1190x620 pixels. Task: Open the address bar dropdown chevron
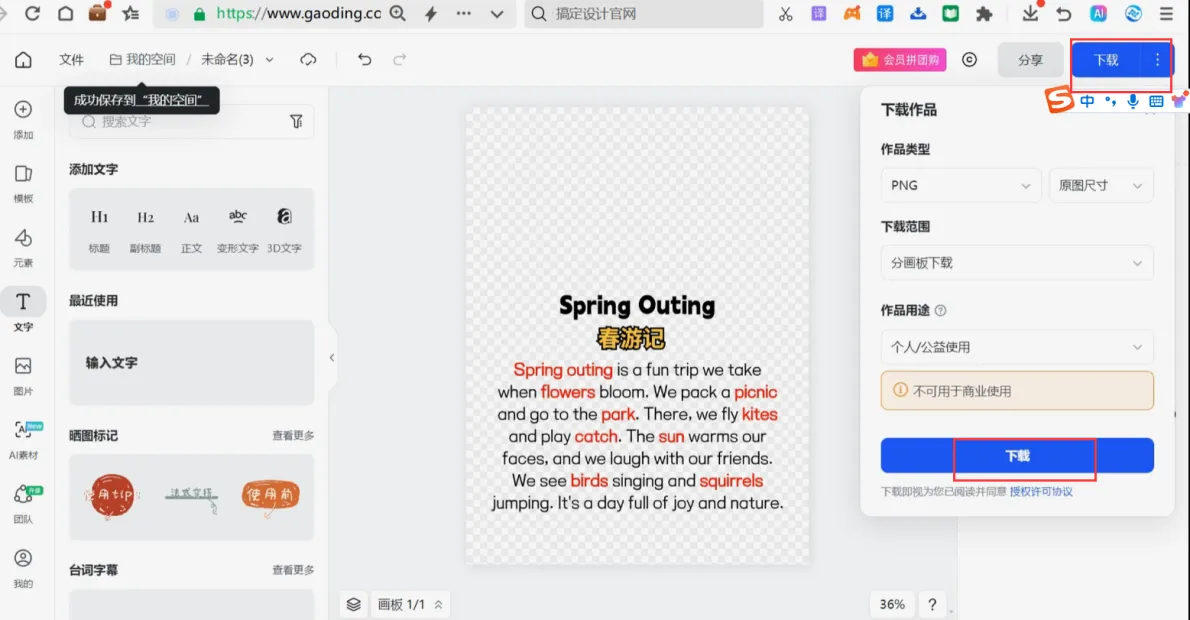[497, 14]
